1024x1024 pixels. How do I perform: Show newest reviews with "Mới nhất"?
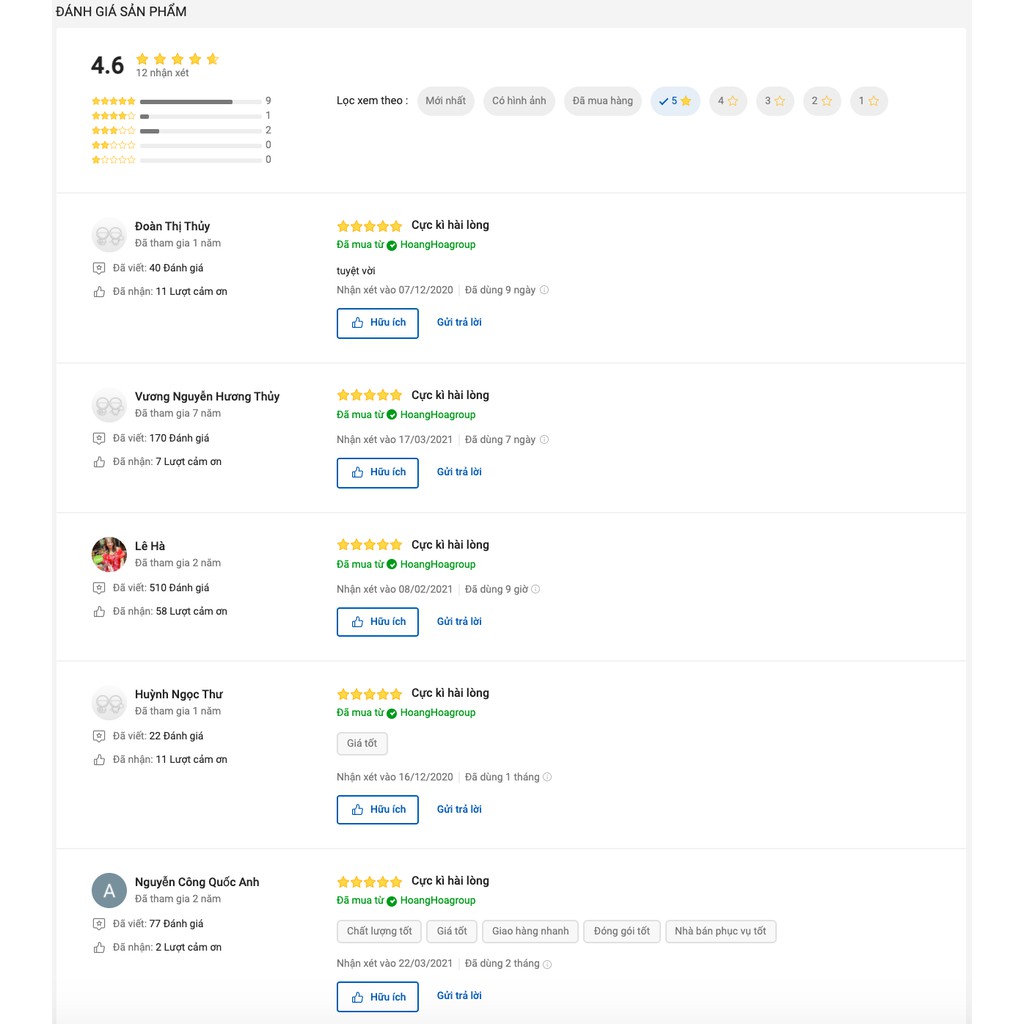click(445, 101)
